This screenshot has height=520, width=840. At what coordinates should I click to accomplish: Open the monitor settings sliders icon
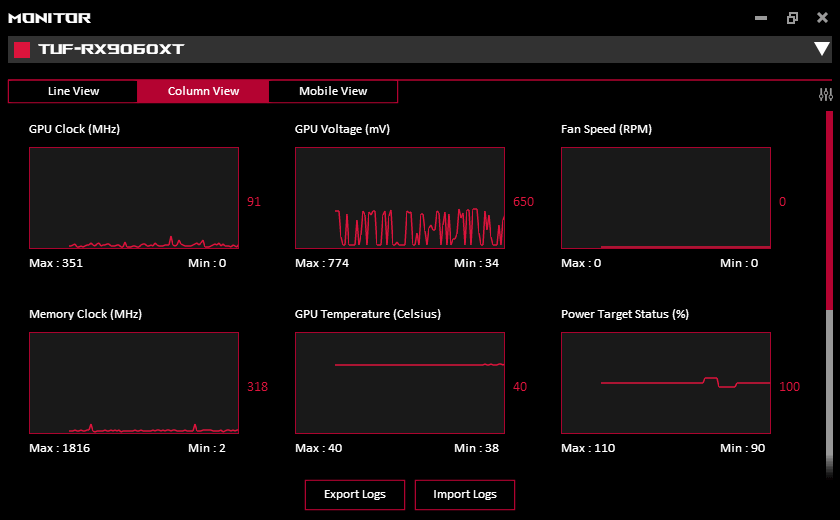click(825, 95)
